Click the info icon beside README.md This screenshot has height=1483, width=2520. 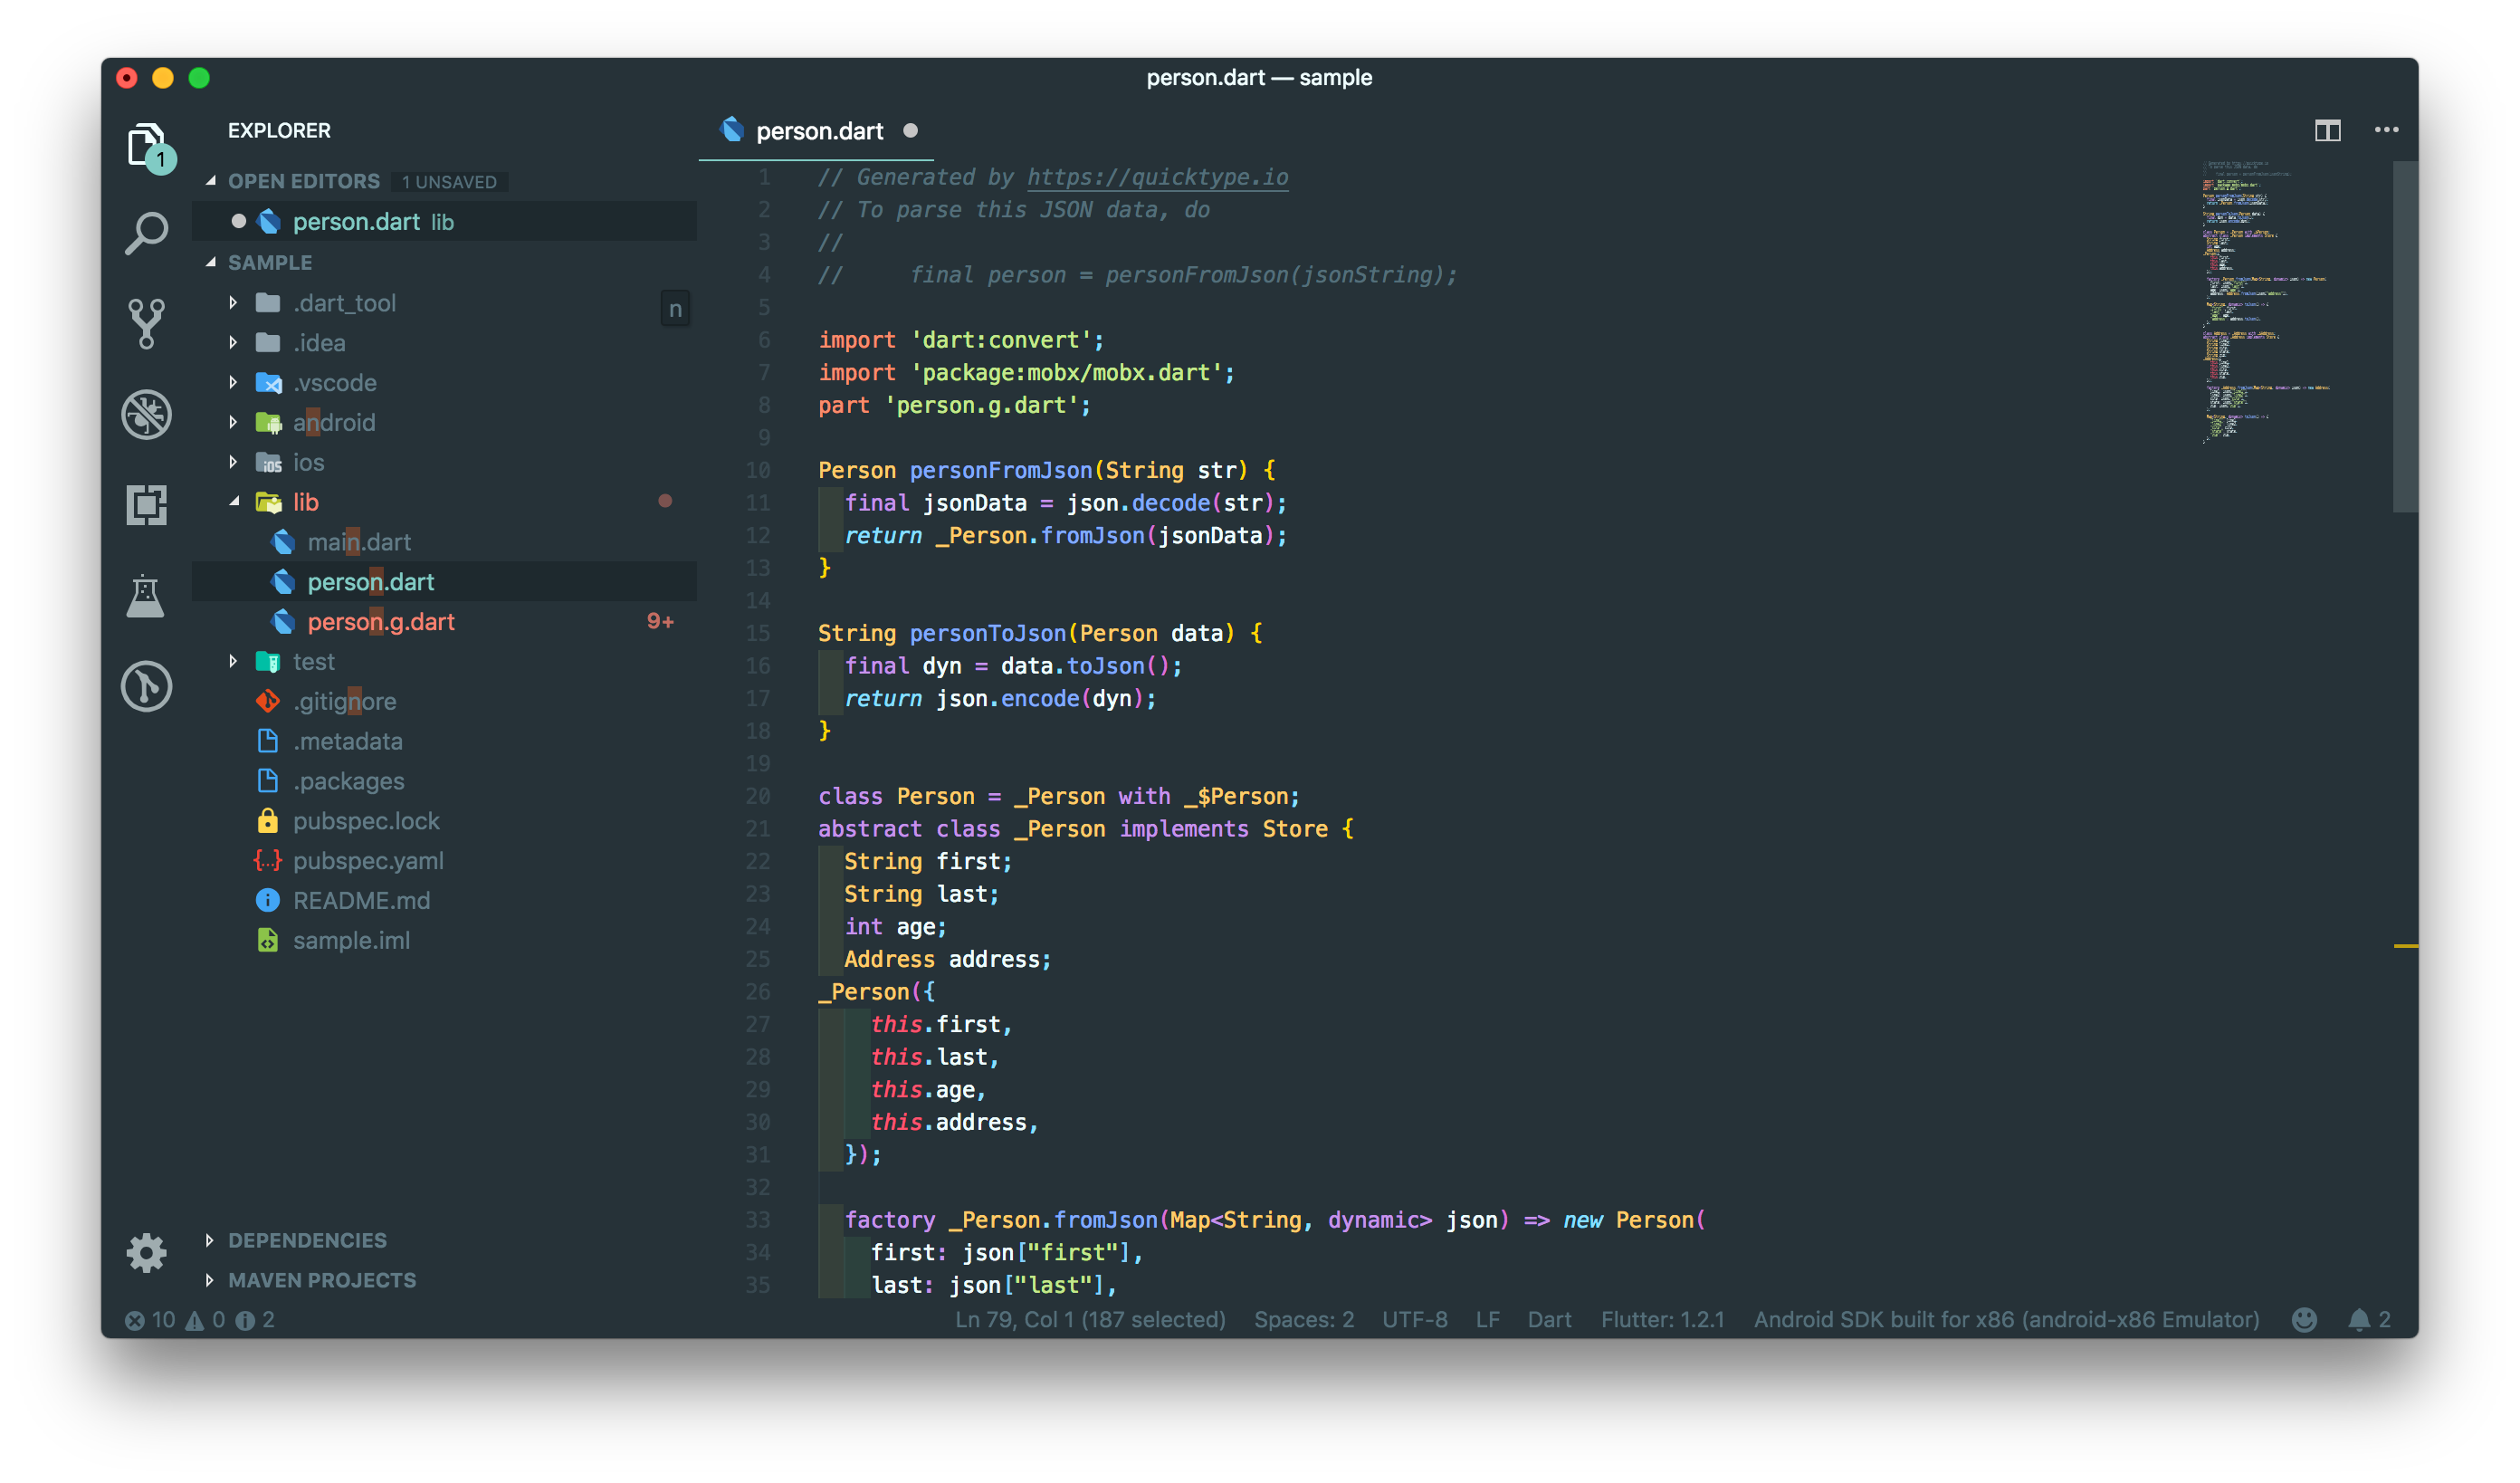coord(267,900)
